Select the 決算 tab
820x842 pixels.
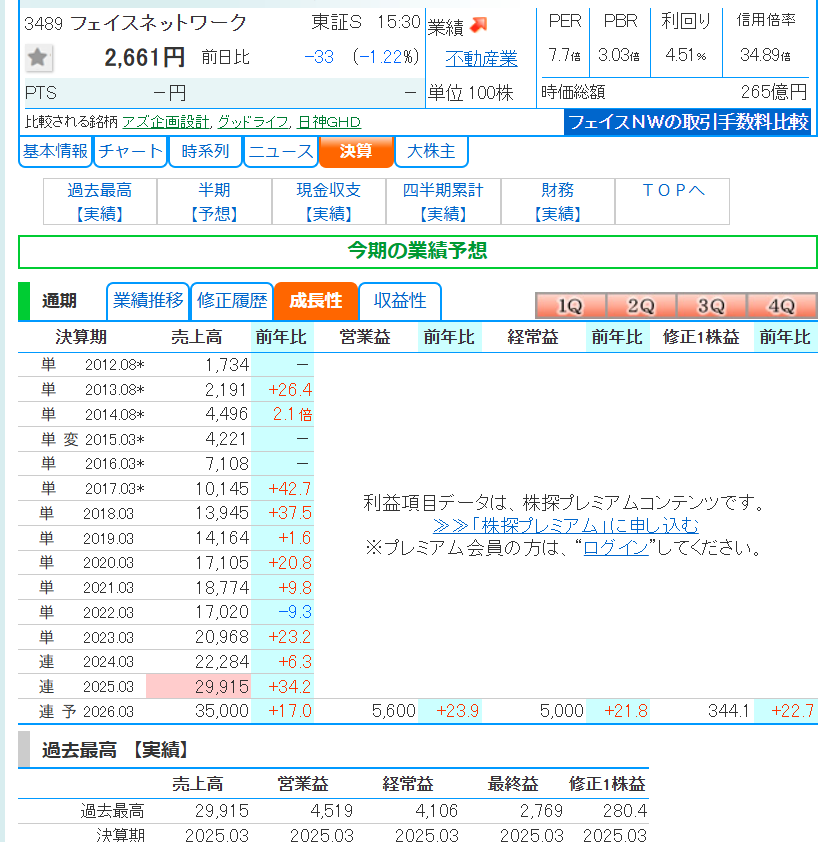tap(356, 151)
